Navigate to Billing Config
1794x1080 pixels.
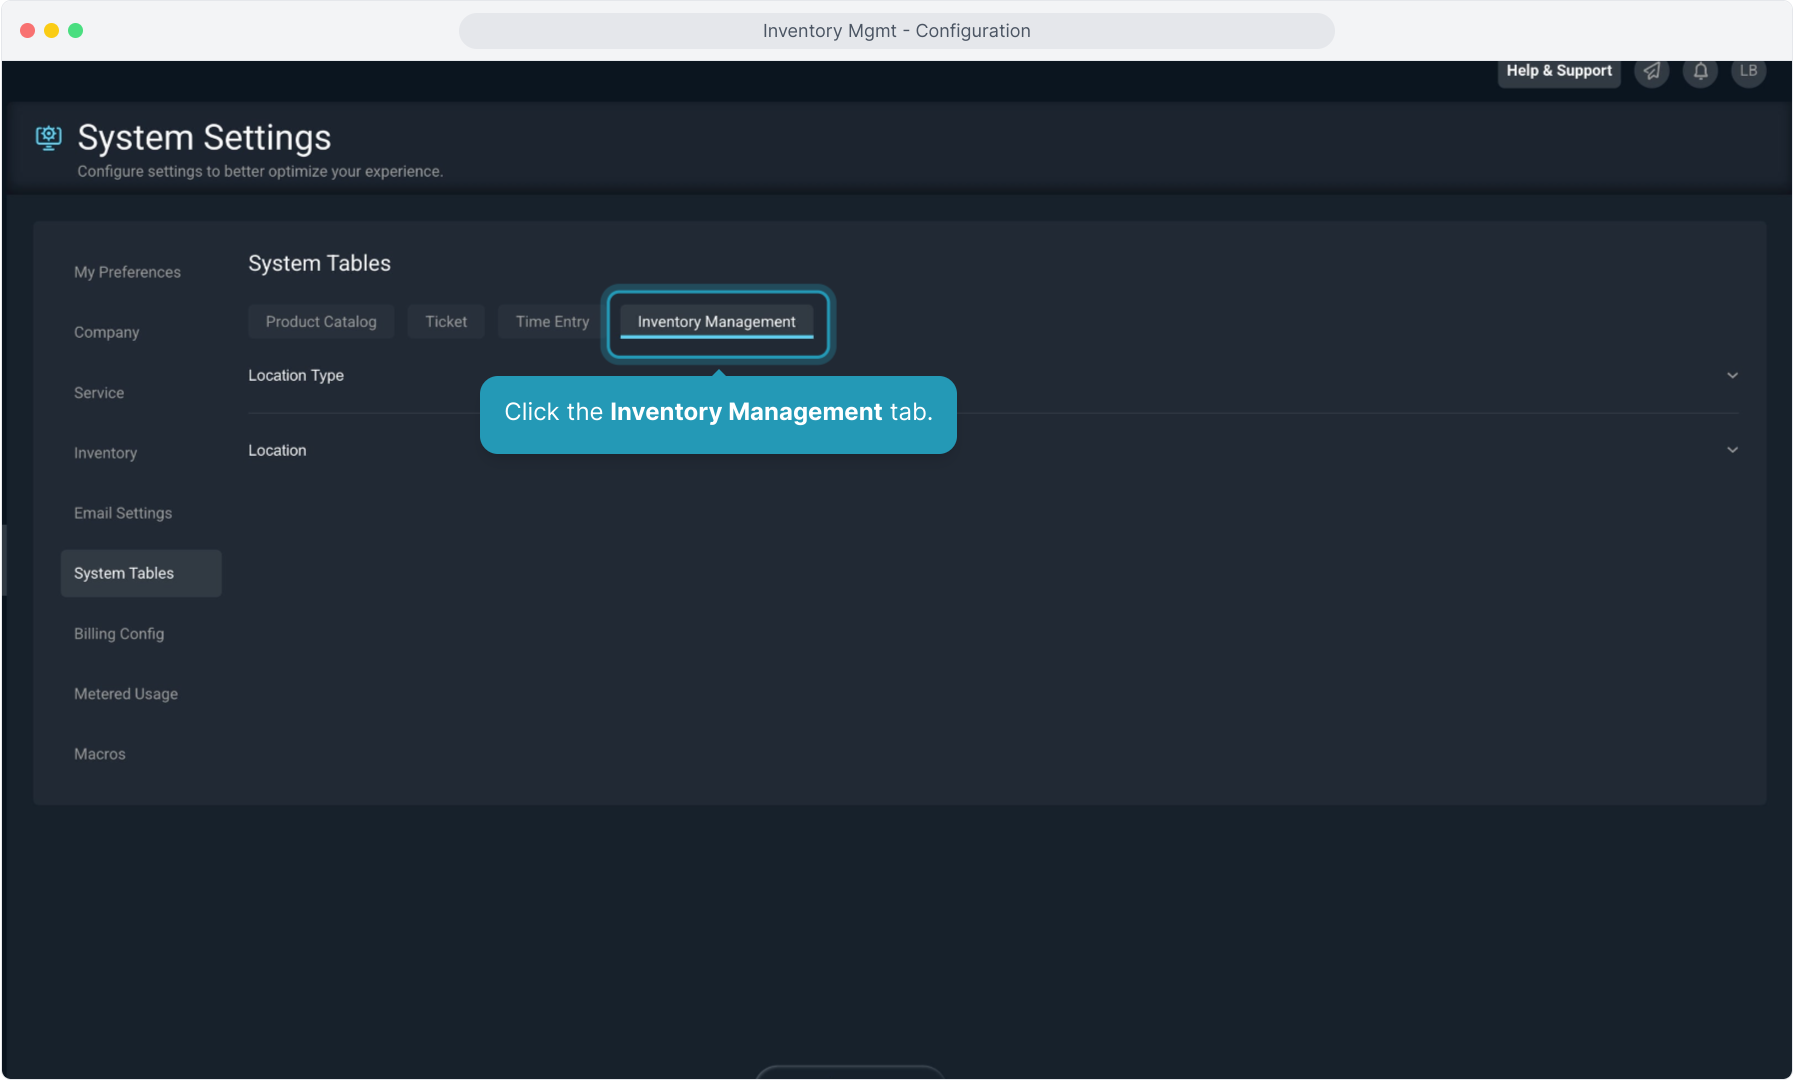[x=119, y=634]
